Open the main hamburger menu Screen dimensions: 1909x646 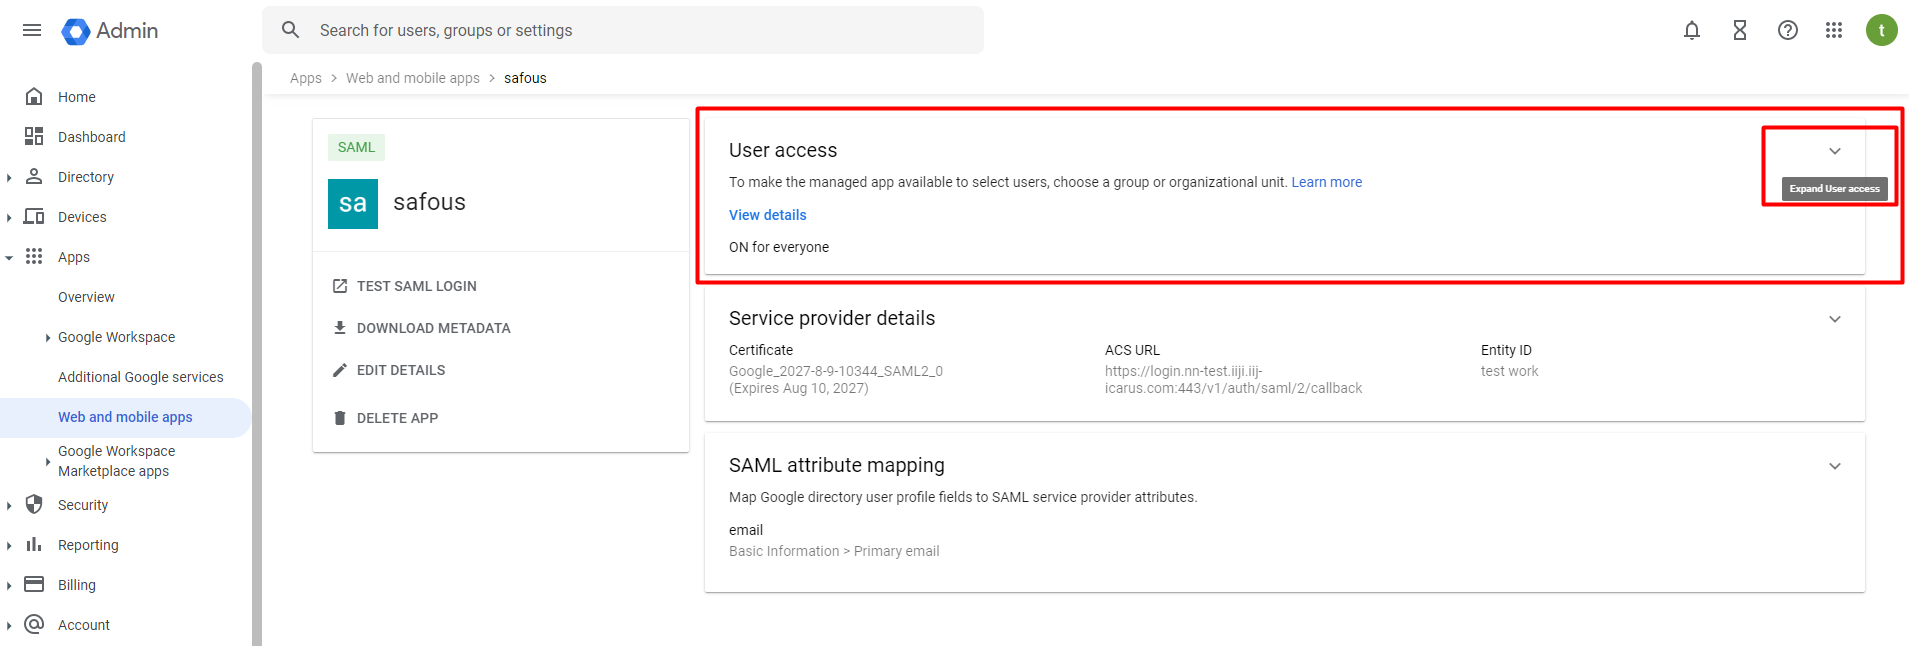(32, 30)
